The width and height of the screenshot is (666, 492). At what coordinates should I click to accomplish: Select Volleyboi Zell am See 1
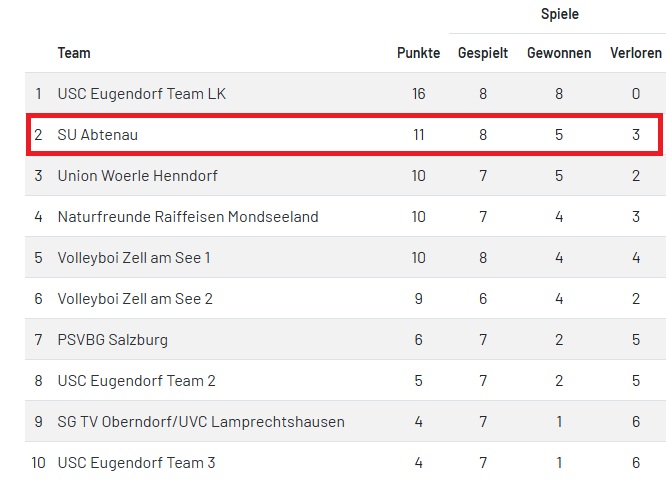pyautogui.click(x=134, y=258)
